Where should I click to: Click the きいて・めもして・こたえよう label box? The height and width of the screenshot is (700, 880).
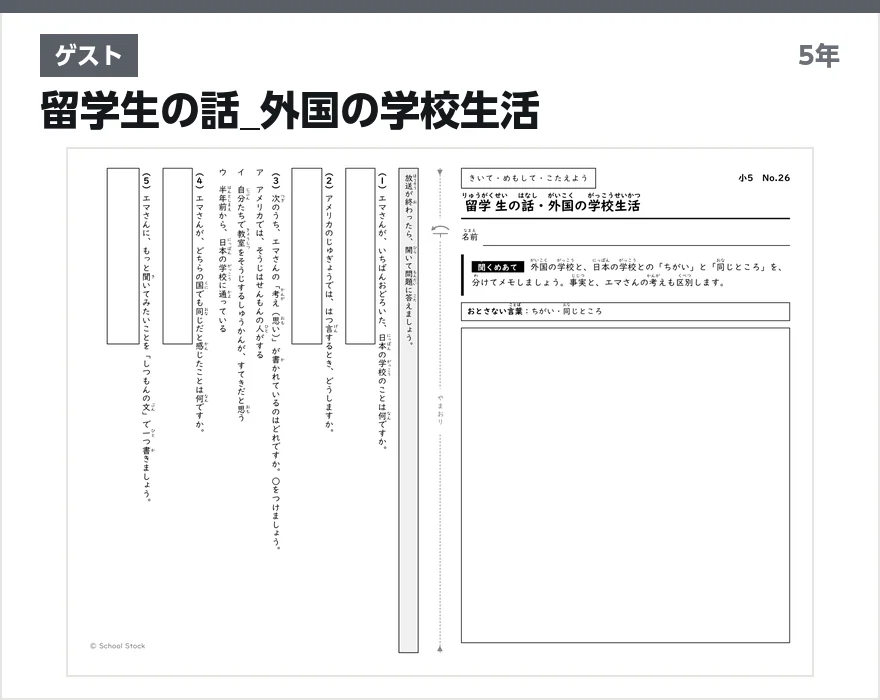528,178
